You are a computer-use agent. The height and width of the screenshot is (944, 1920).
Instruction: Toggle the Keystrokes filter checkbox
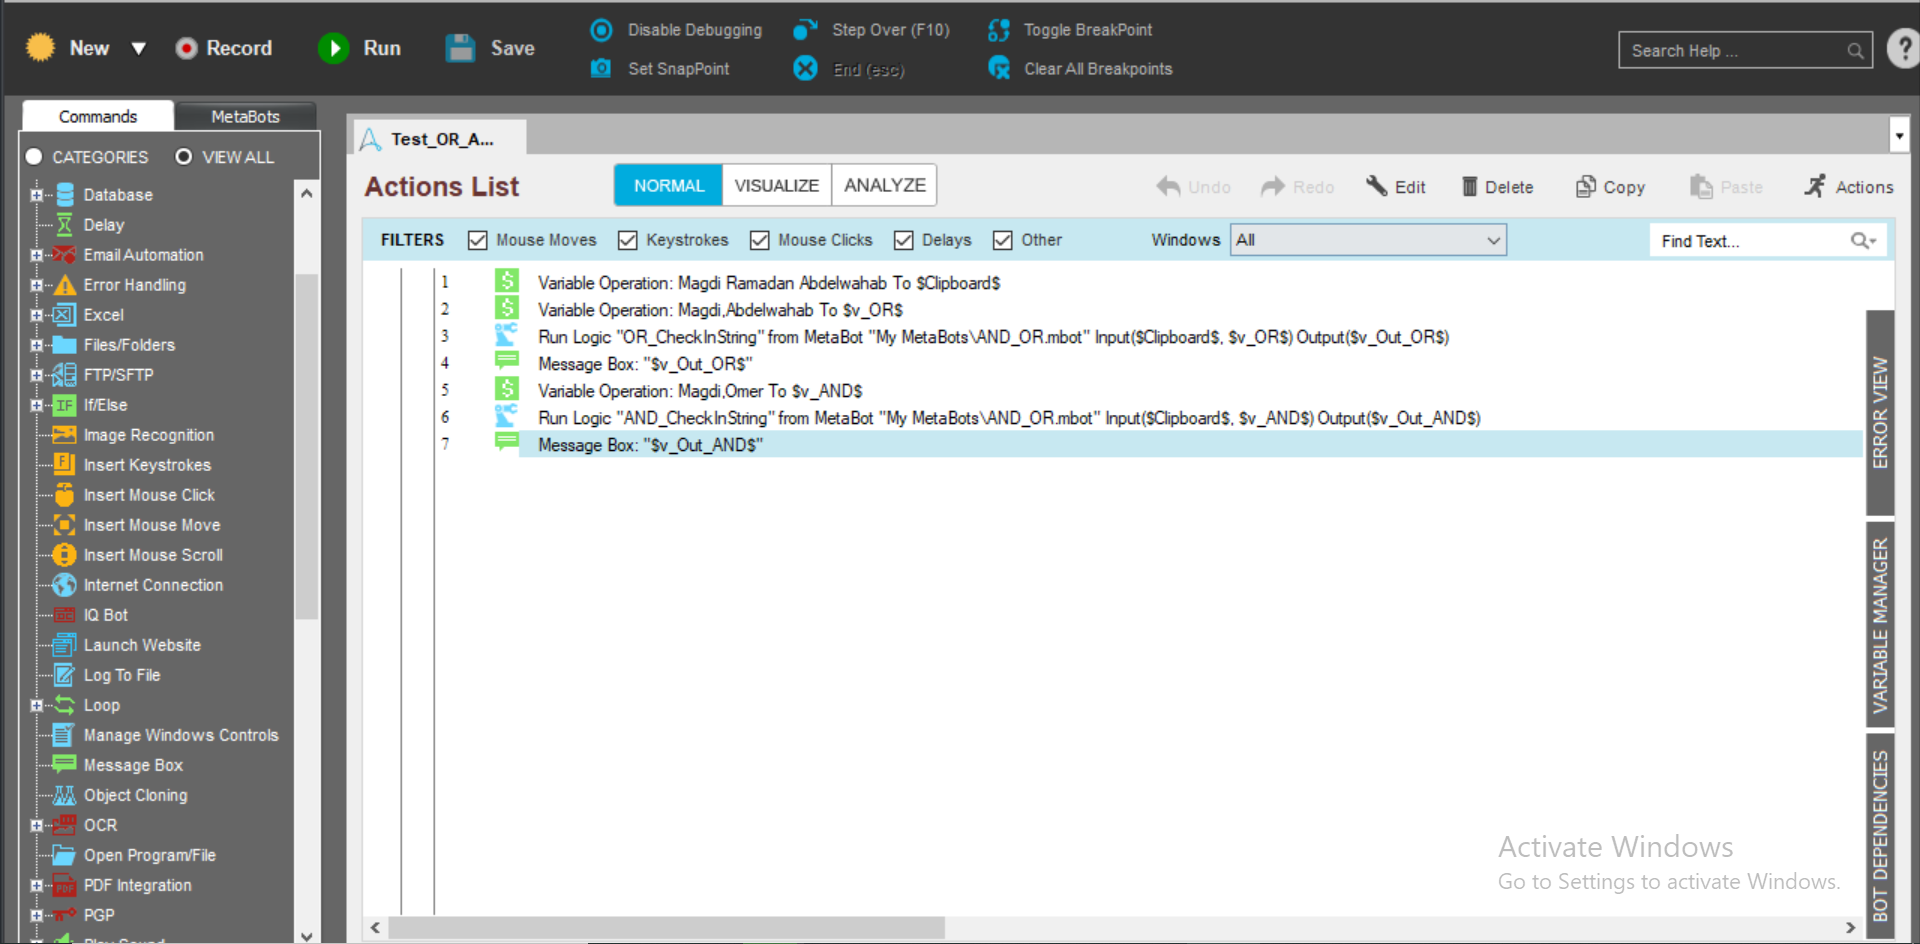coord(628,240)
